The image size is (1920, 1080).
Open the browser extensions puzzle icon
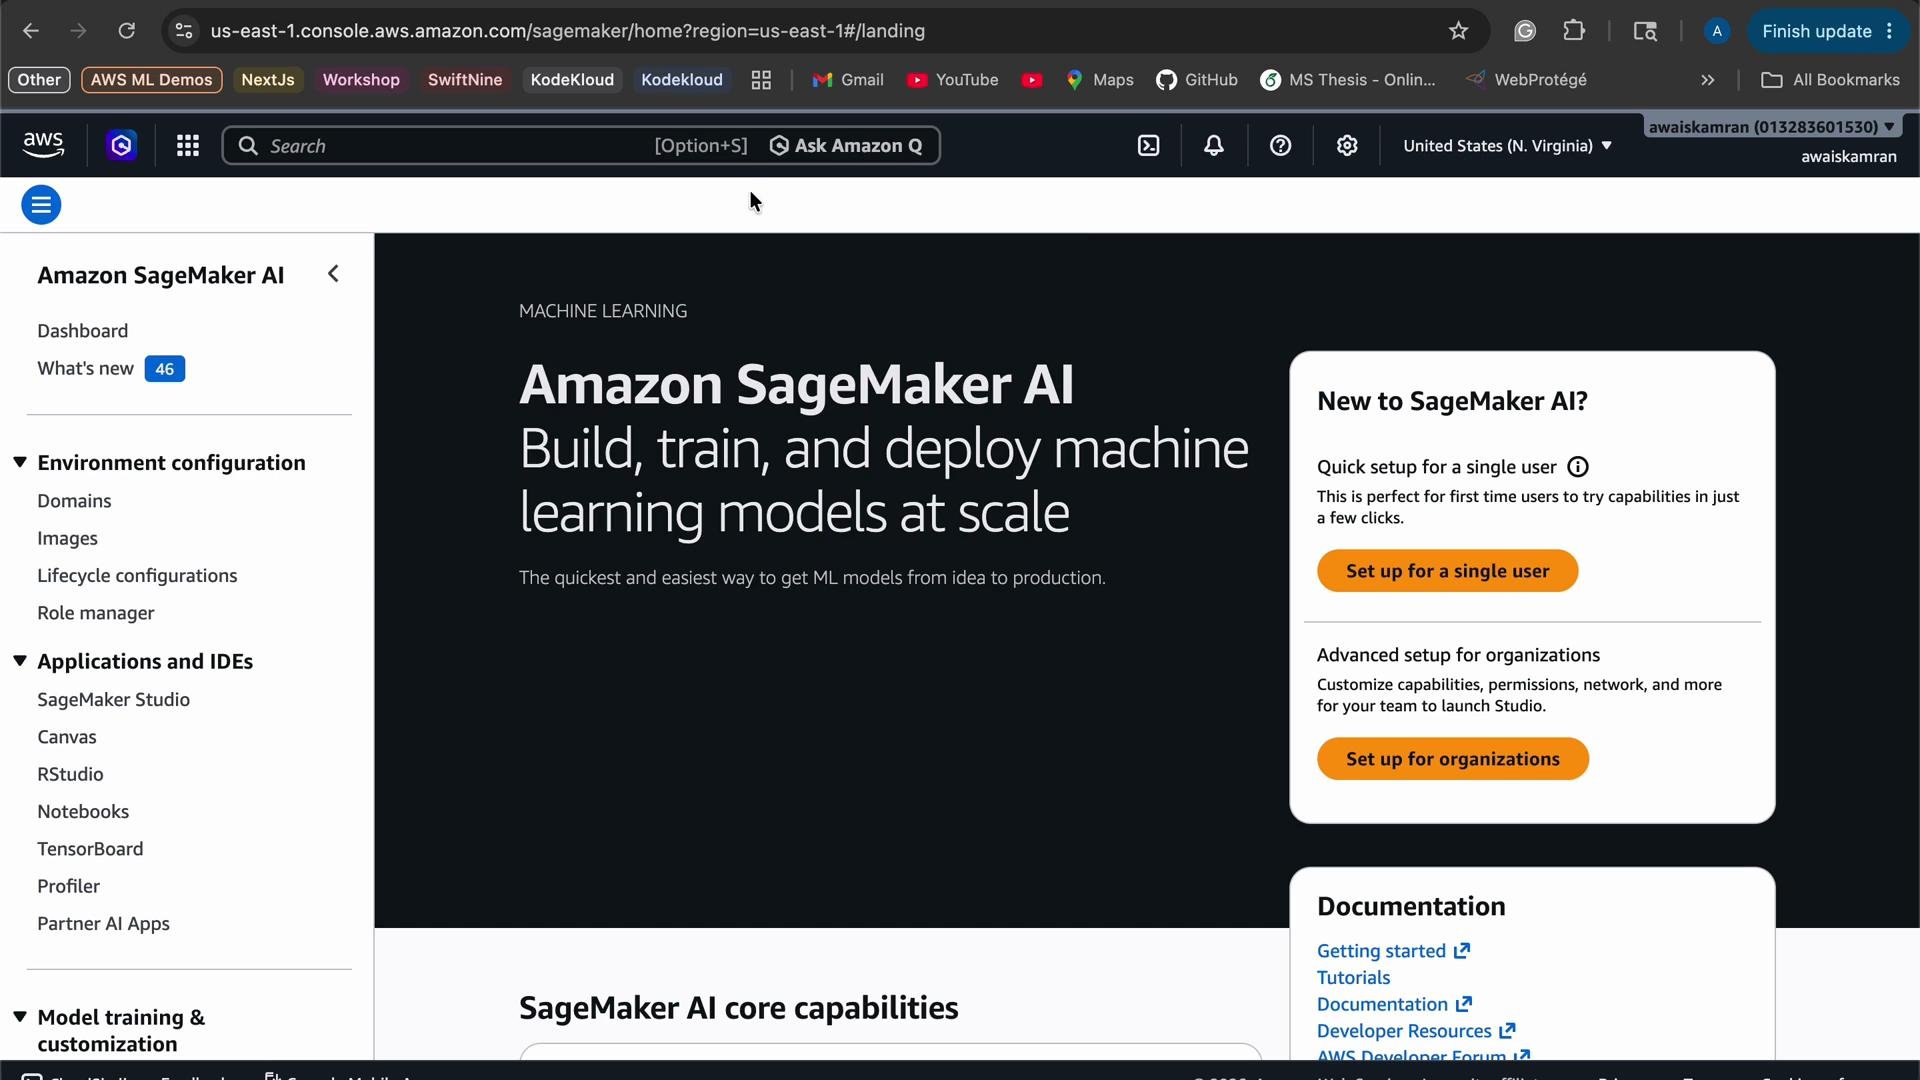click(1574, 31)
